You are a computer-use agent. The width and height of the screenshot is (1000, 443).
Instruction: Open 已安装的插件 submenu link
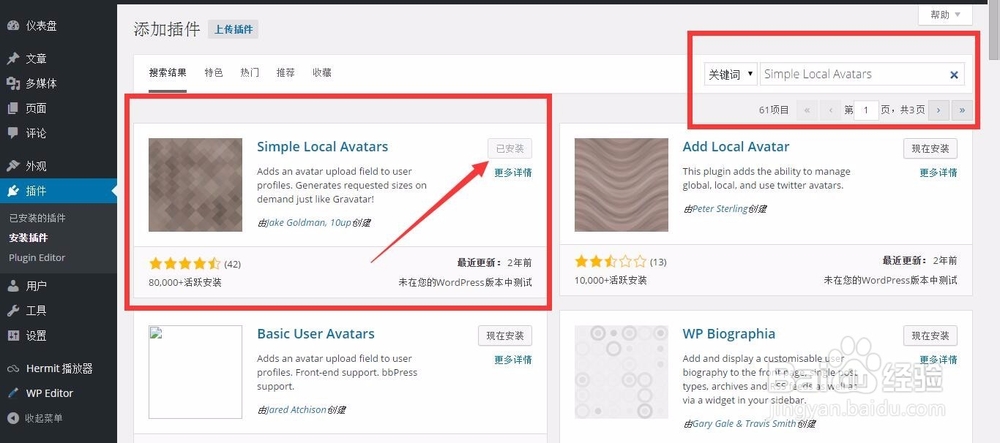click(x=37, y=218)
